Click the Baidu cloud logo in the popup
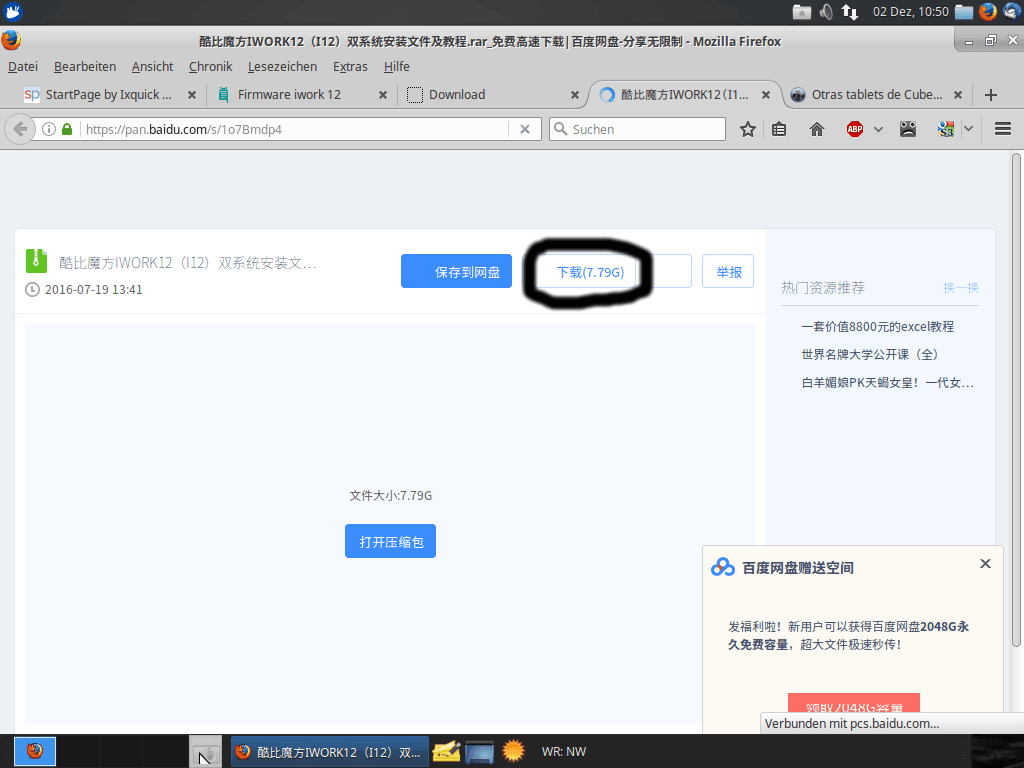 click(x=723, y=567)
